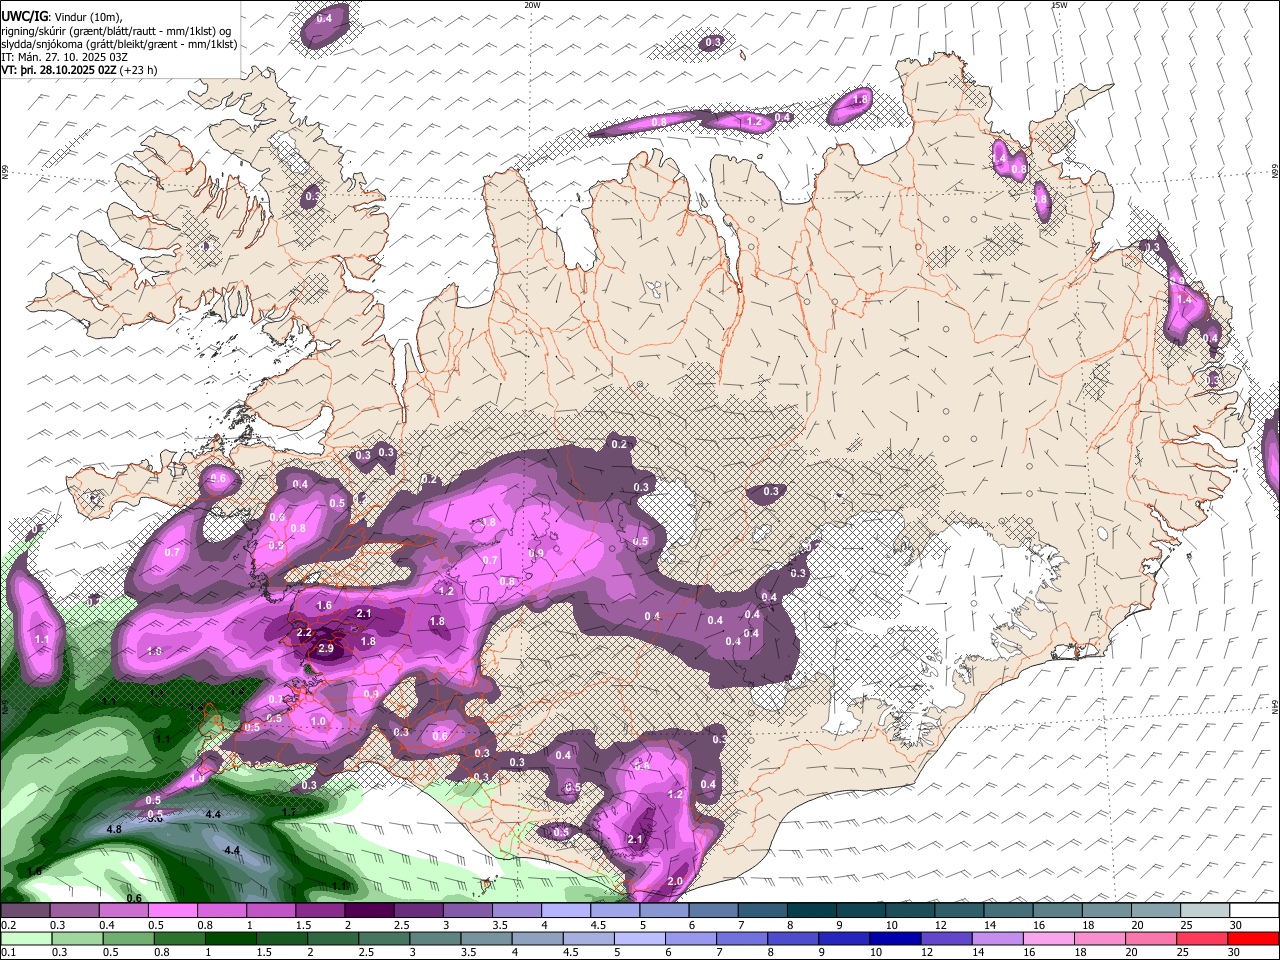Pick the navy blue rain swatch between 10 and 12
1280x960 pixels.
tap(895, 938)
